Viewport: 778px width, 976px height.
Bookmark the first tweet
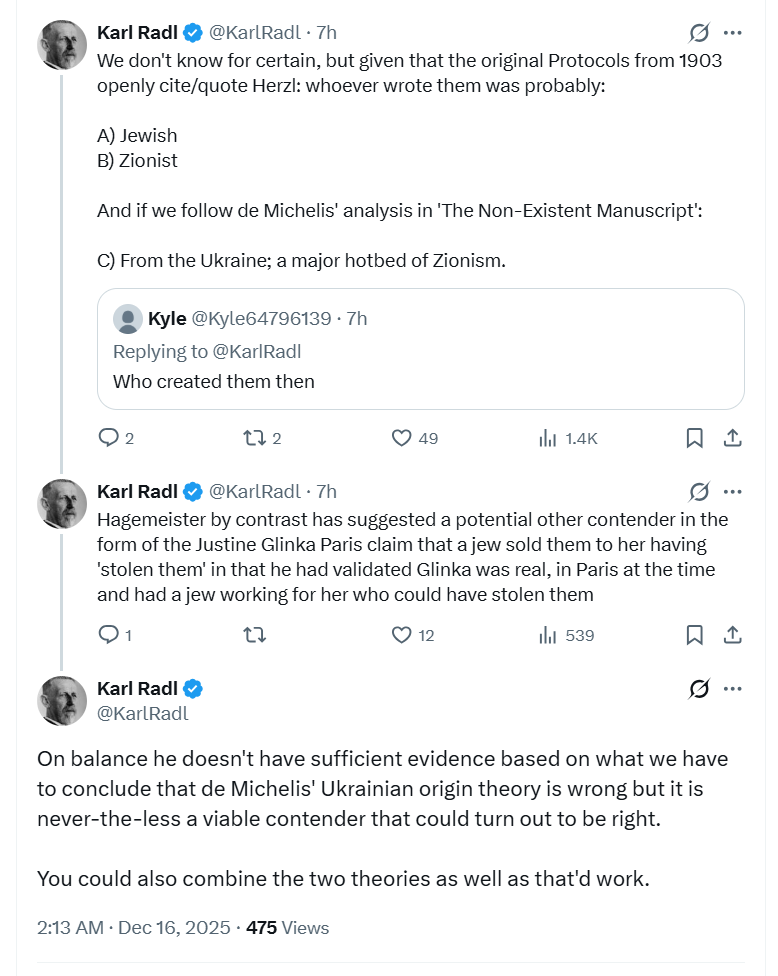pos(695,438)
